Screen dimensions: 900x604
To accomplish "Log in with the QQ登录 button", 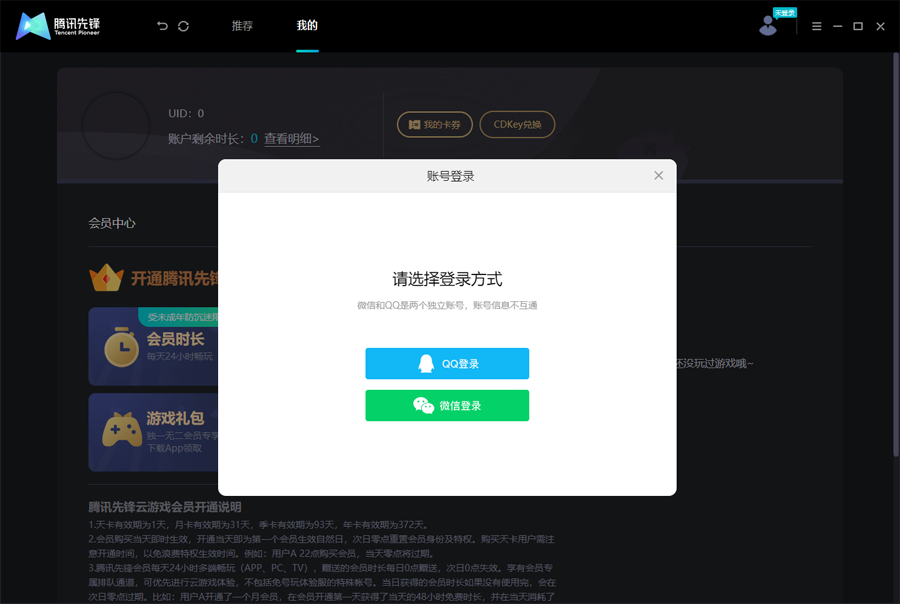I will 447,363.
